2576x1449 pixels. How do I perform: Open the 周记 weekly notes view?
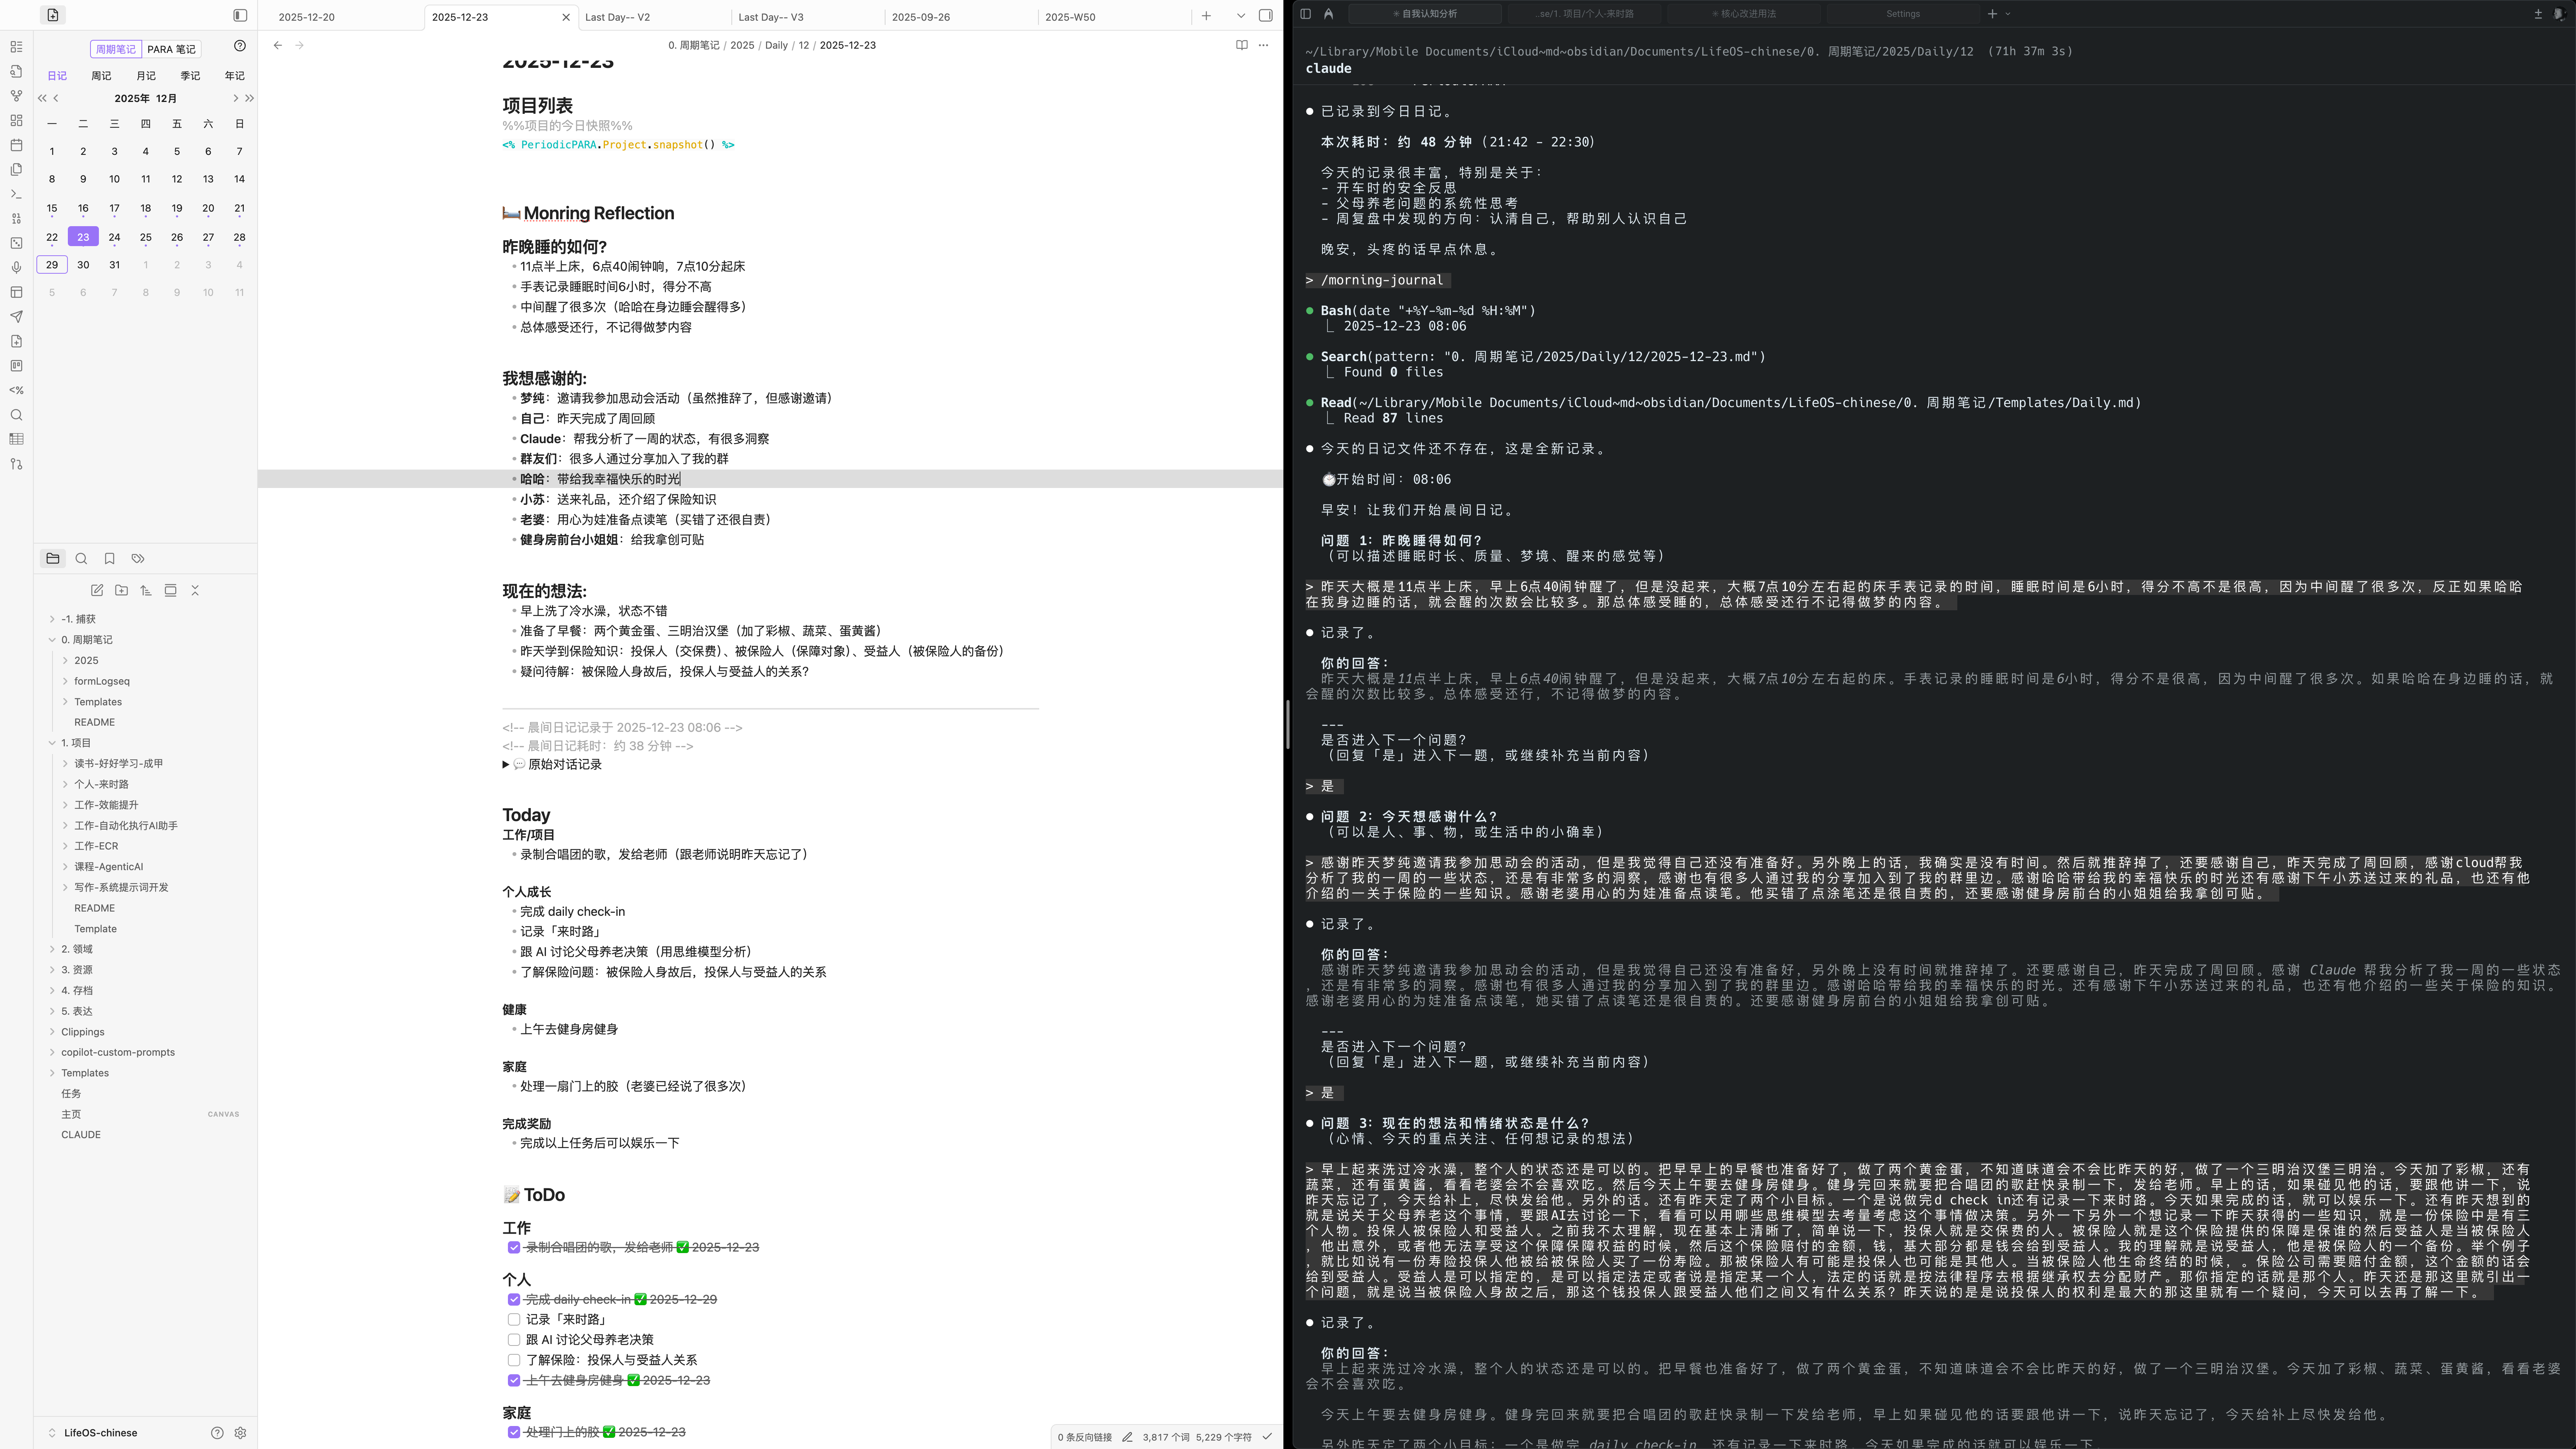click(101, 76)
